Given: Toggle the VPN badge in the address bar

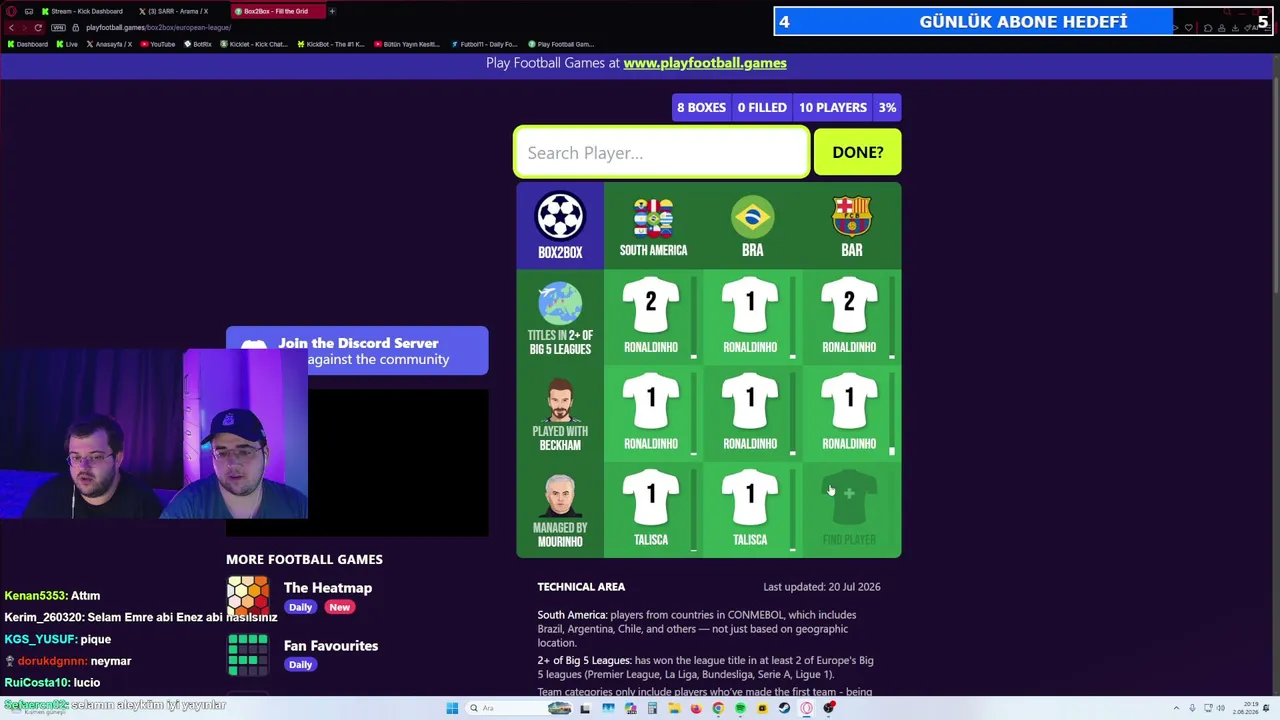Looking at the screenshot, I should (x=58, y=27).
